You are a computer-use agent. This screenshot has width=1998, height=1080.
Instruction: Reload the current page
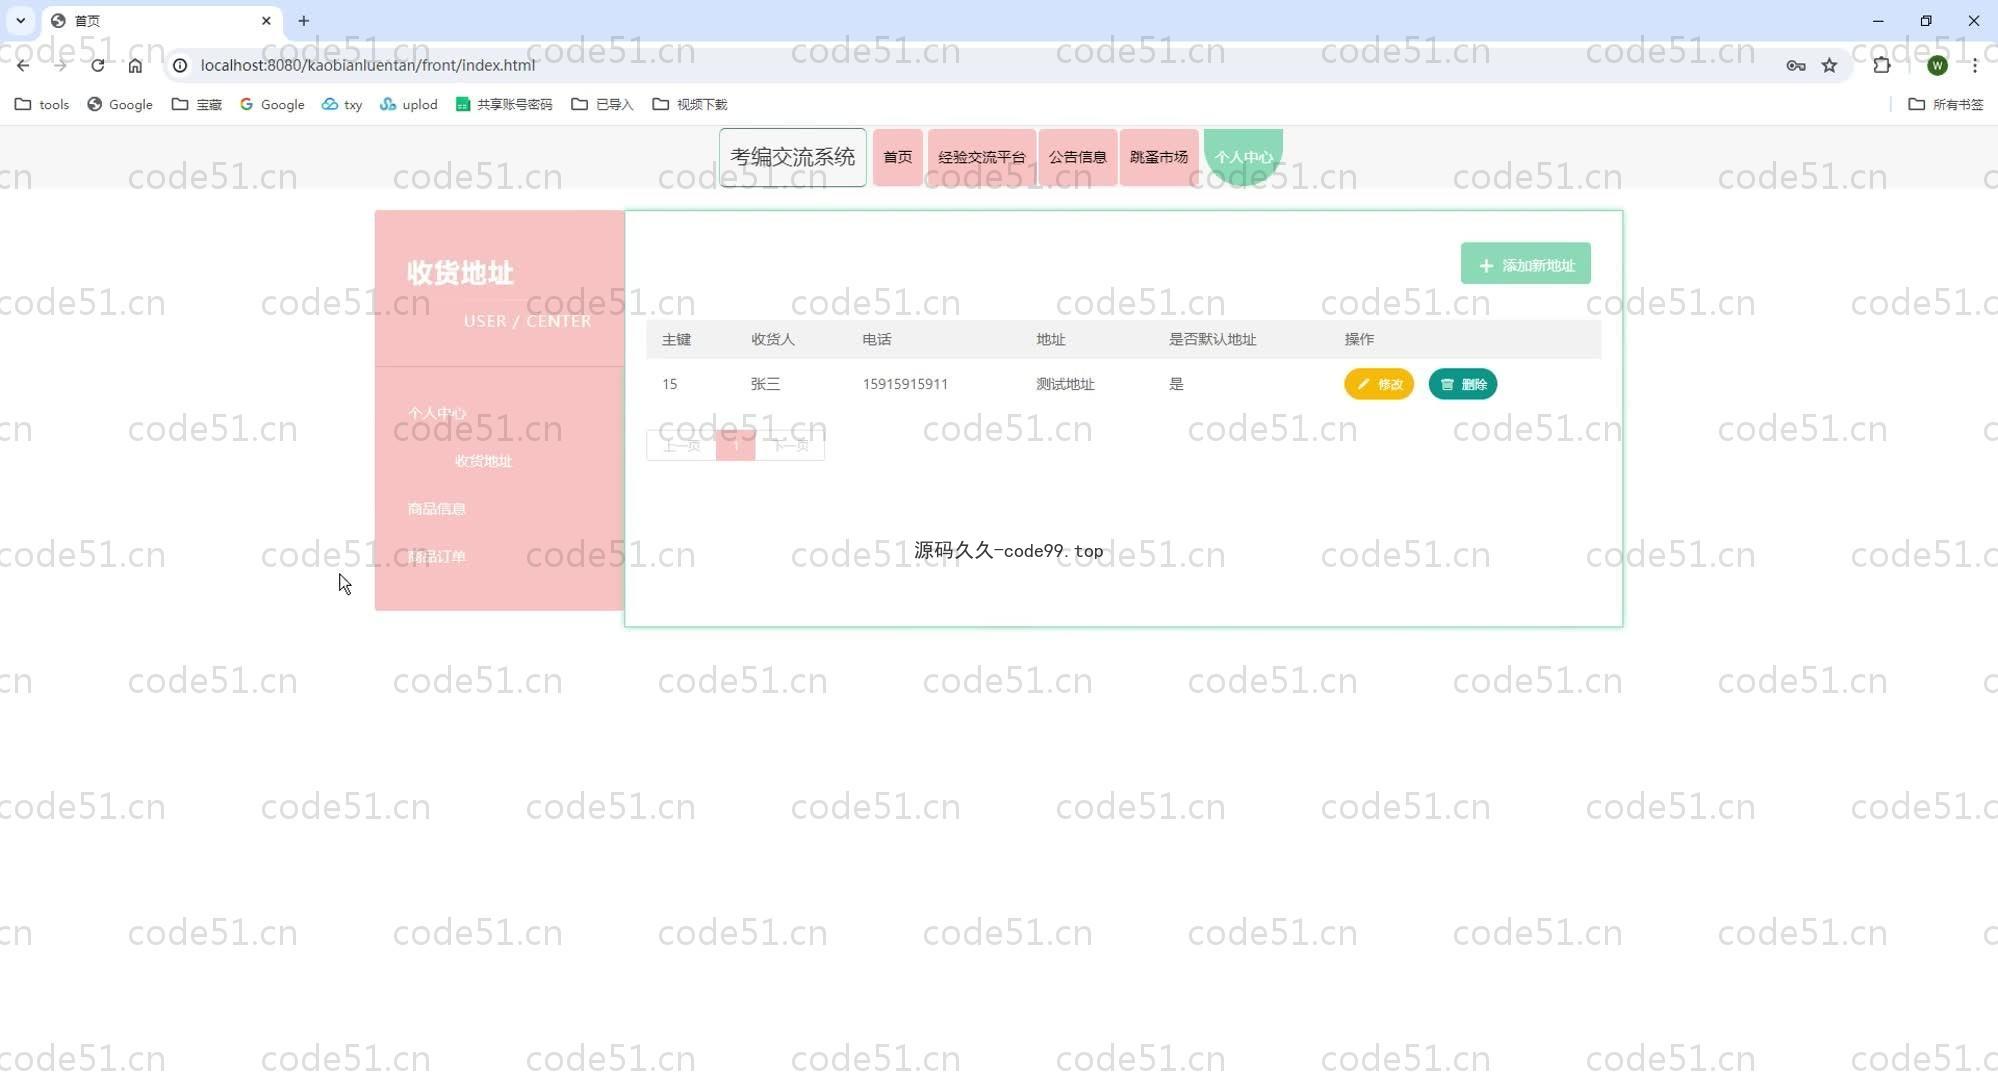click(97, 65)
